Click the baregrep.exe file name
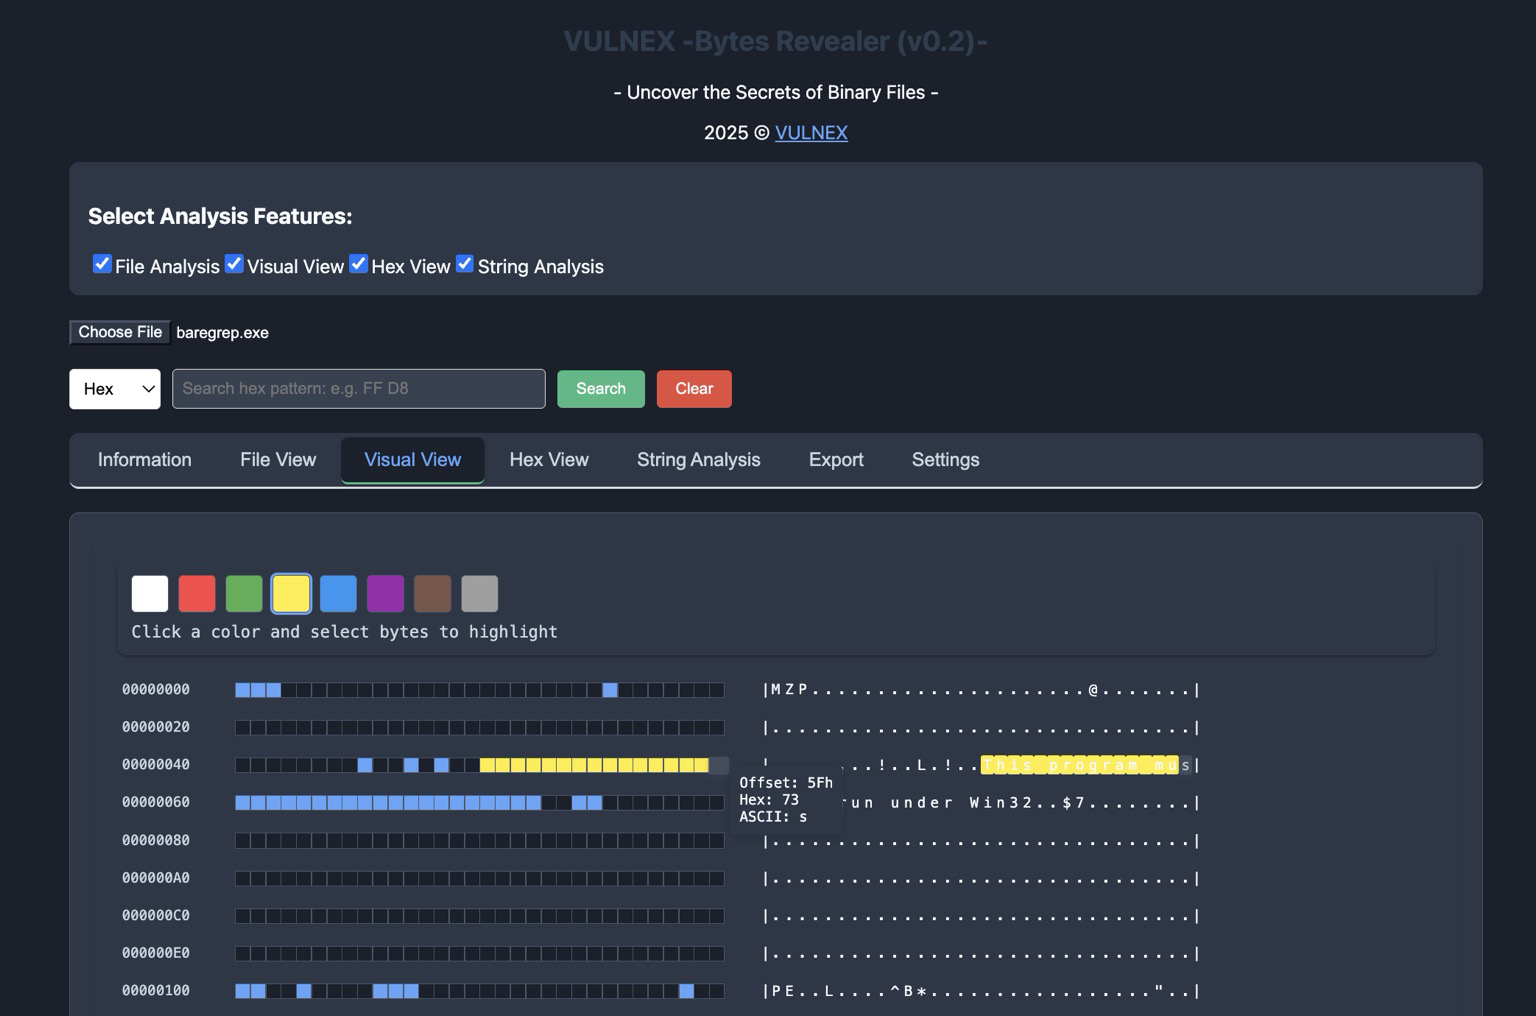Image resolution: width=1536 pixels, height=1016 pixels. pyautogui.click(x=222, y=333)
